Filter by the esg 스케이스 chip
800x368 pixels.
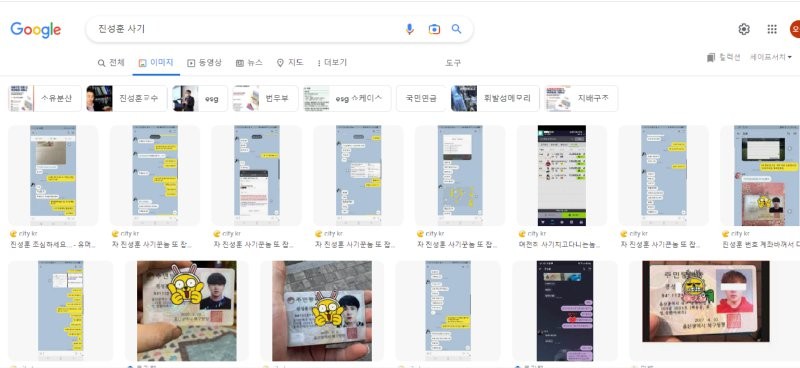click(347, 99)
